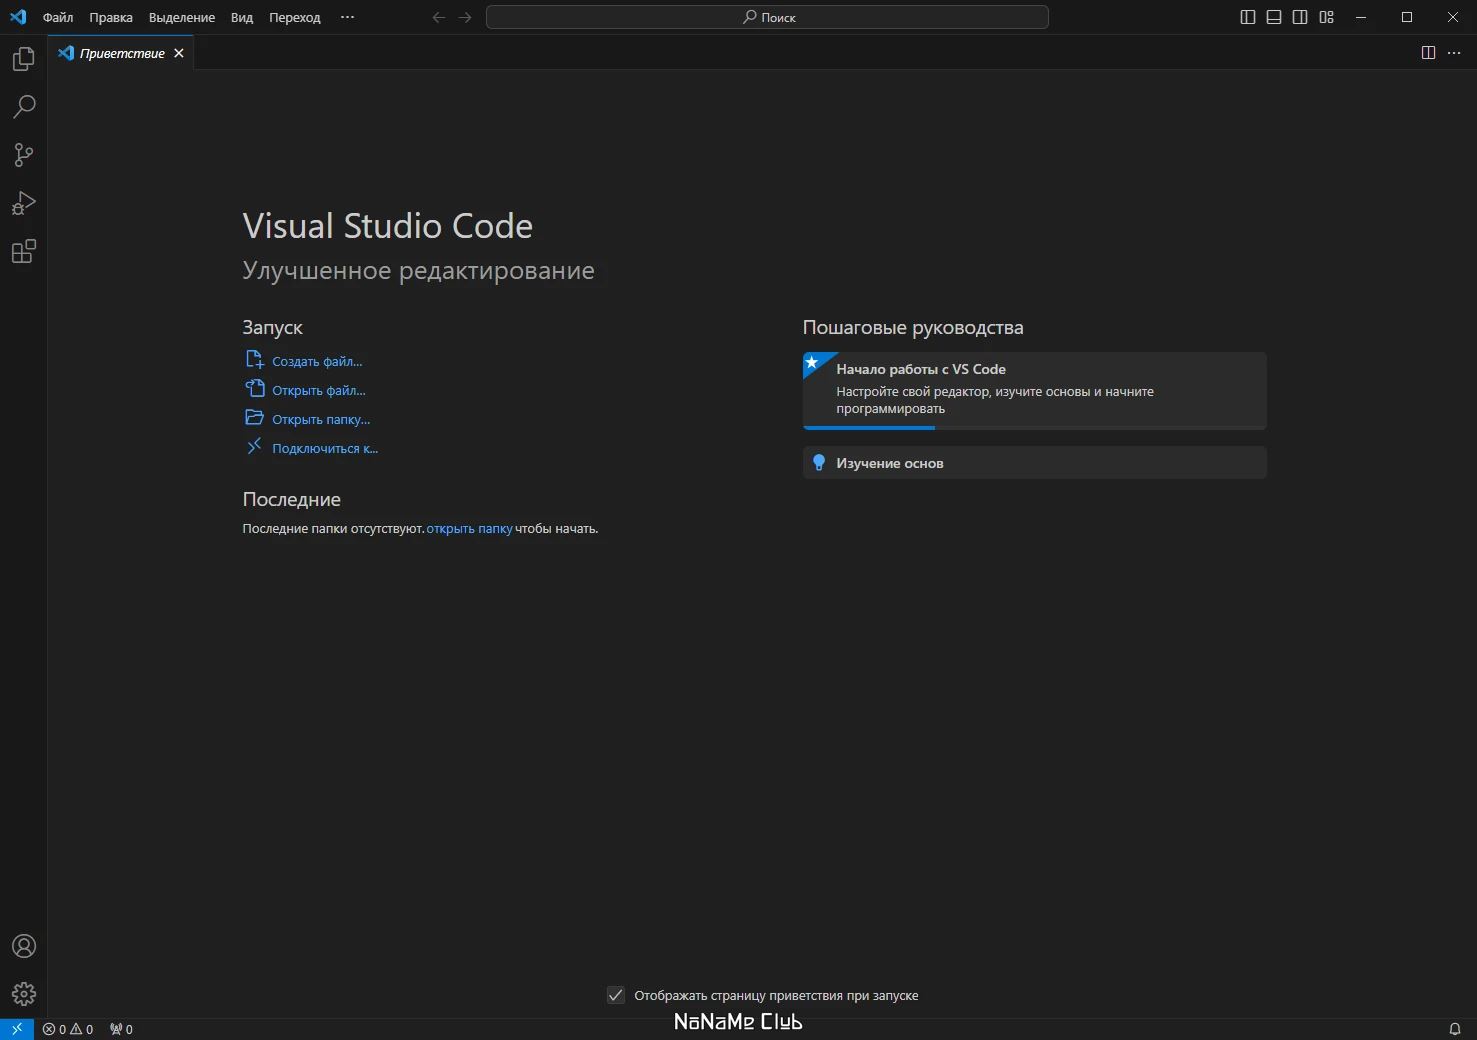Screen dimensions: 1477x1040
Task: Expand the hidden menus ellipsis in menu bar
Action: pyautogui.click(x=347, y=17)
